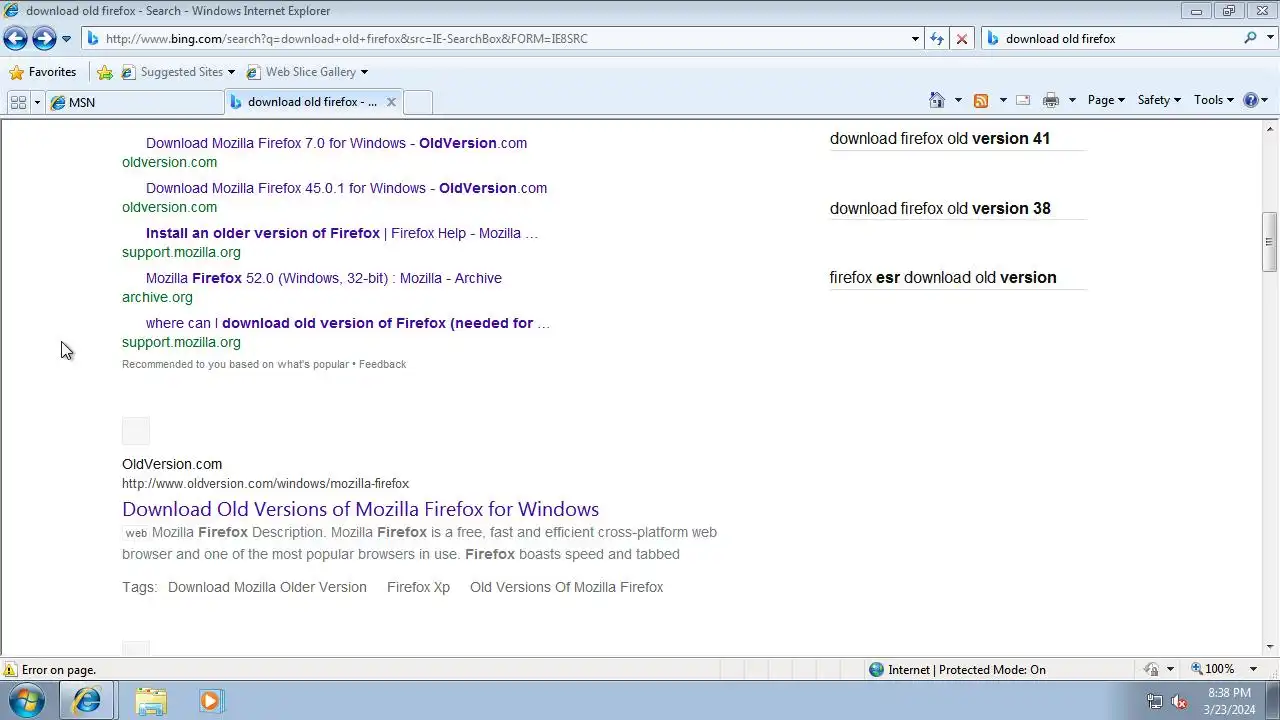The image size is (1280, 720).
Task: Click the Feedback link under recommendations
Action: coord(382,364)
